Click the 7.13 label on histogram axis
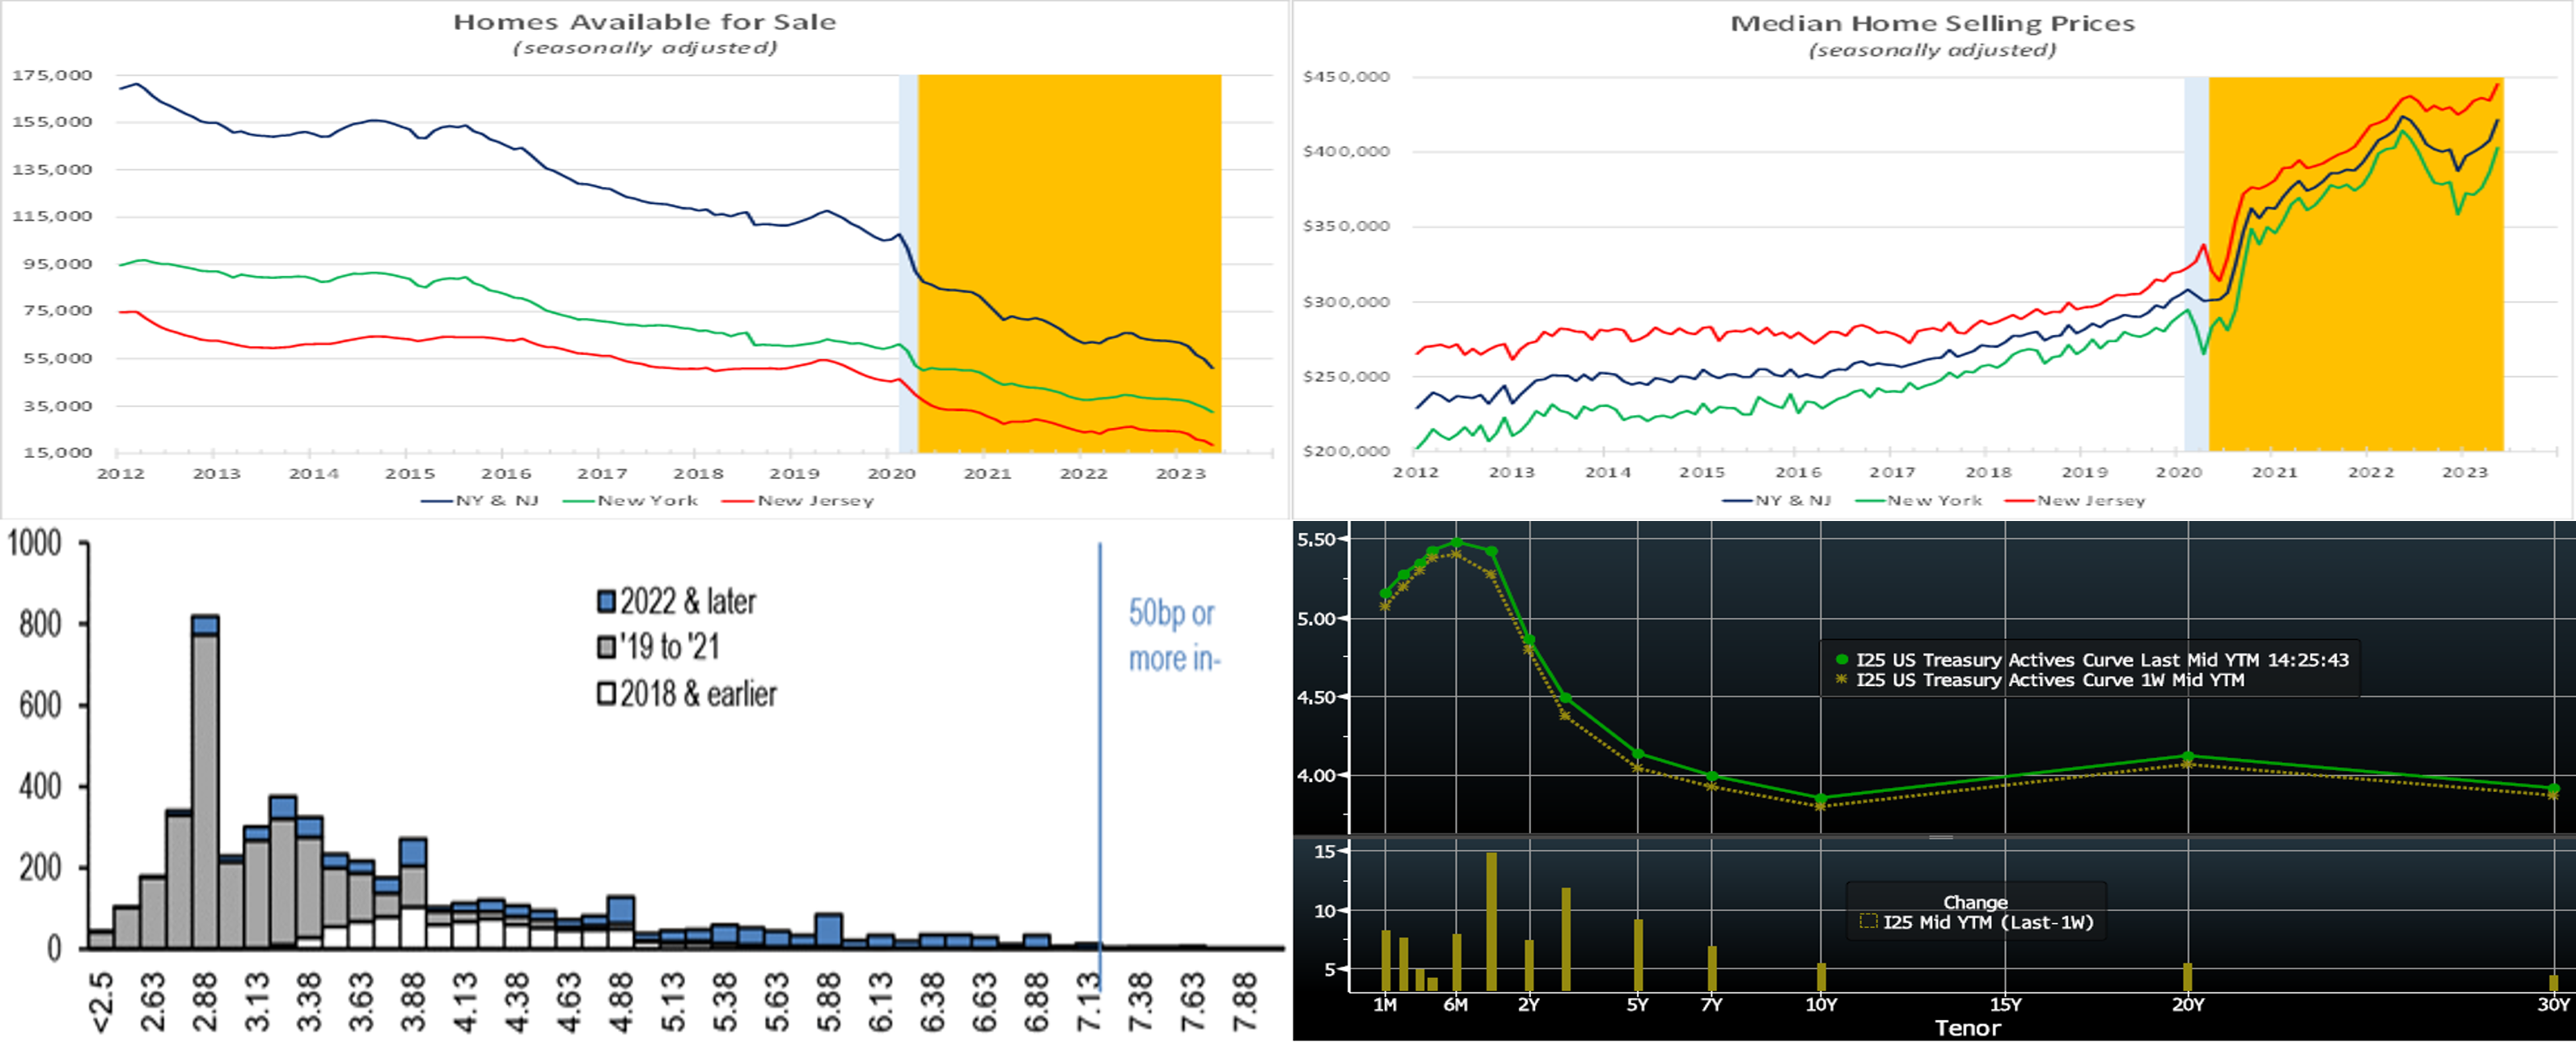2576x1042 pixels. point(1089,1002)
